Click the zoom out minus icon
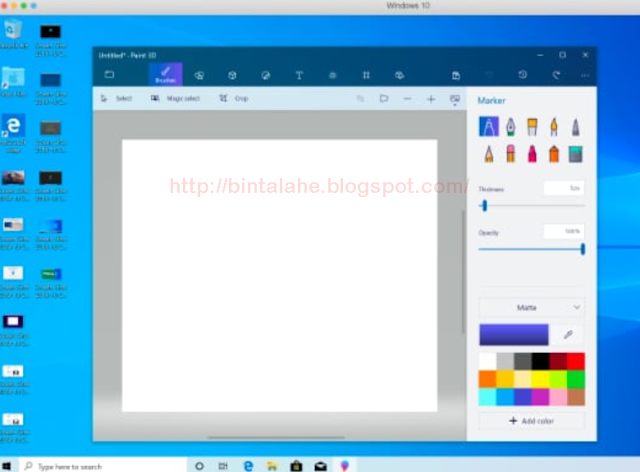Viewport: 640px width, 472px height. [x=407, y=99]
